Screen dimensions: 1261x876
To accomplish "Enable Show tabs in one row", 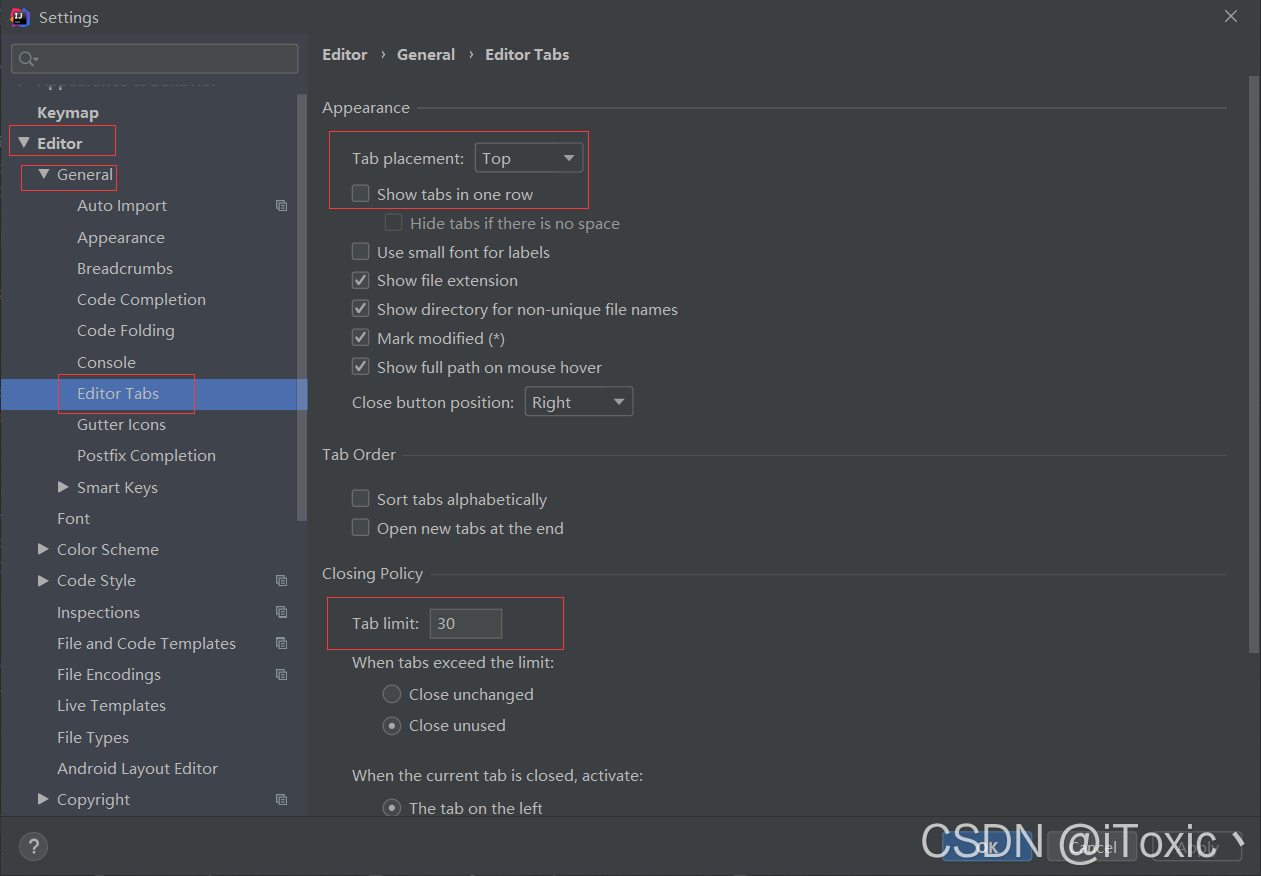I will [360, 194].
